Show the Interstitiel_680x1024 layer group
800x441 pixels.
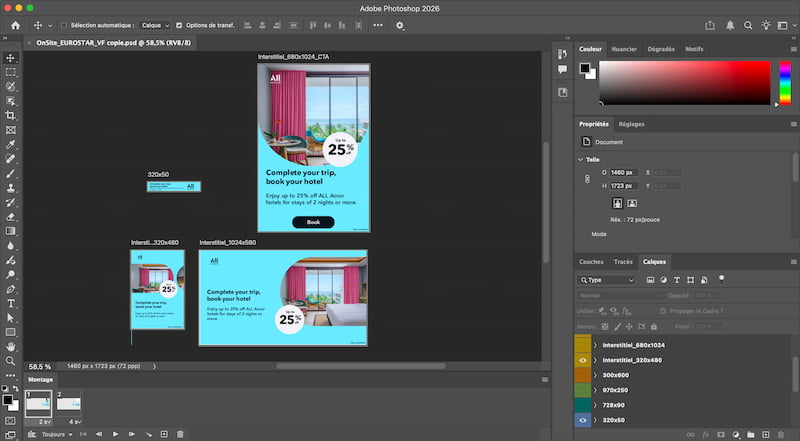583,345
